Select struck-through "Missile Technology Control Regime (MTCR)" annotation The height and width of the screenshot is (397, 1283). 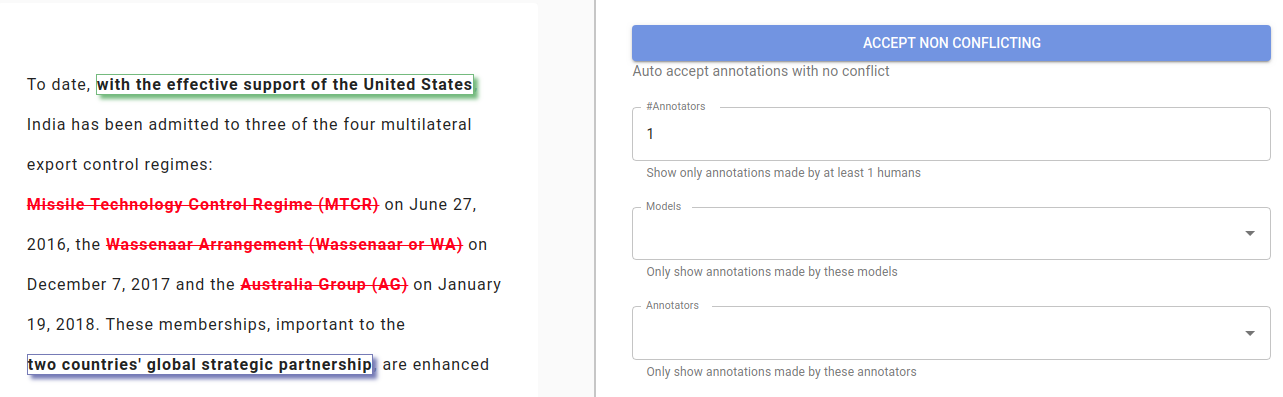click(203, 205)
